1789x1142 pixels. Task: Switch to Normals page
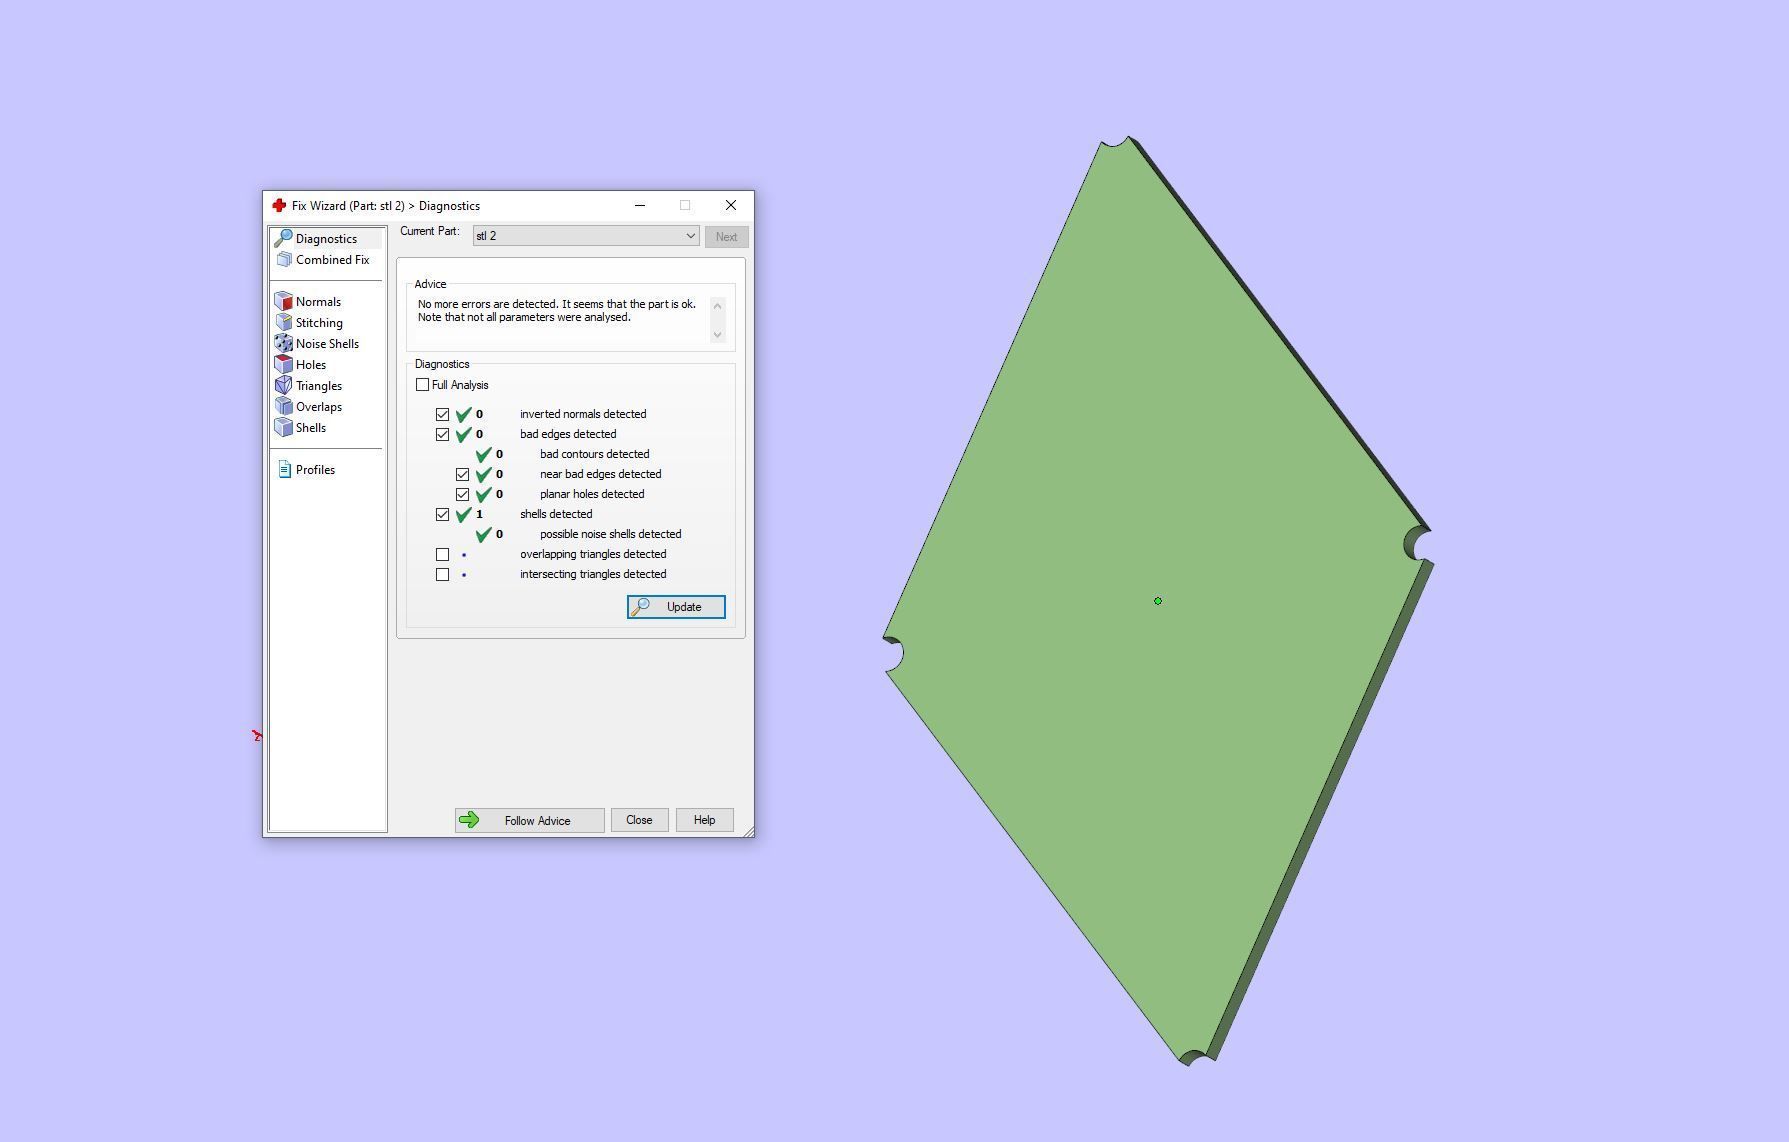pyautogui.click(x=318, y=301)
